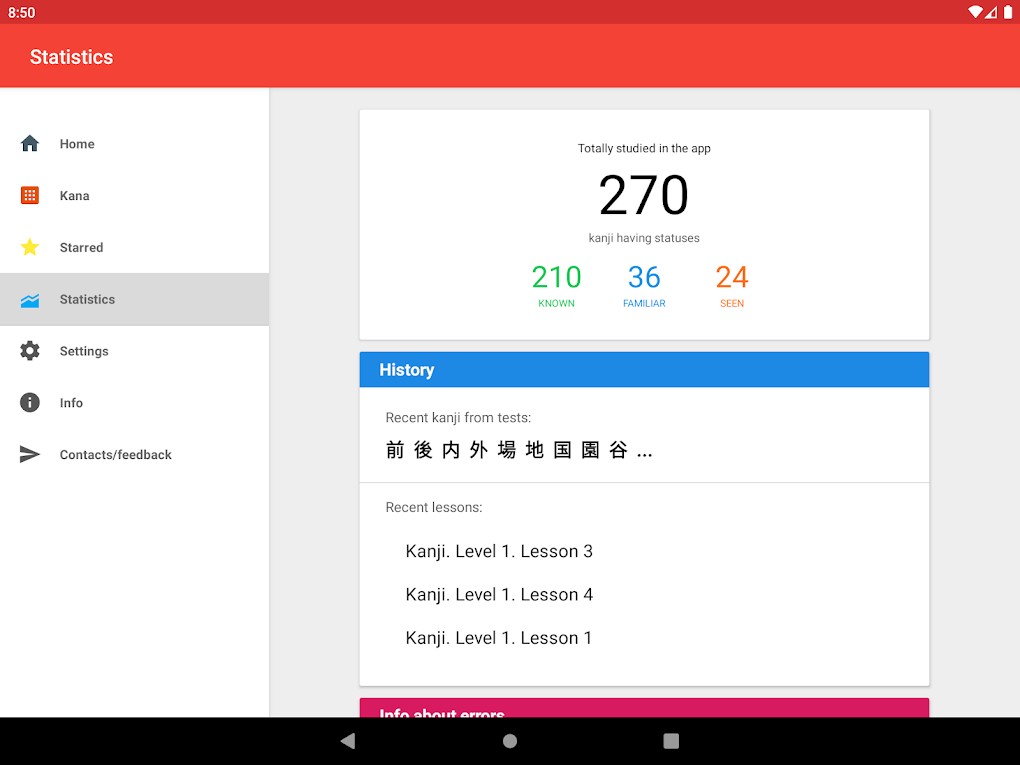Screen dimensions: 1020x765
Task: Open the Kana grid icon
Action: (30, 195)
